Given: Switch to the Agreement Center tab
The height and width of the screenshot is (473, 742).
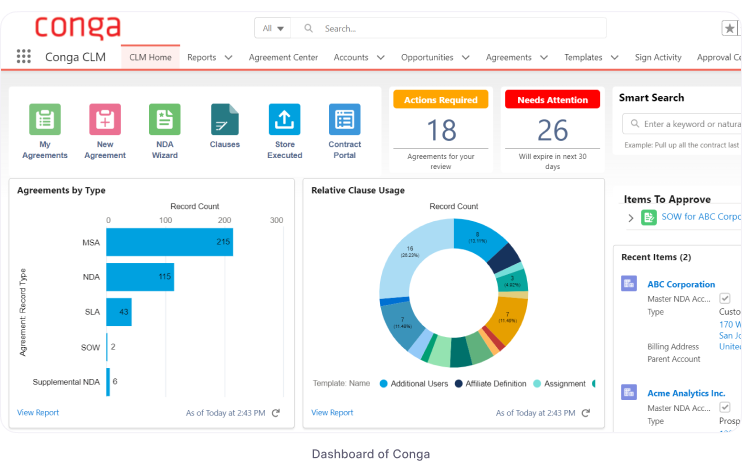Looking at the screenshot, I should point(283,58).
